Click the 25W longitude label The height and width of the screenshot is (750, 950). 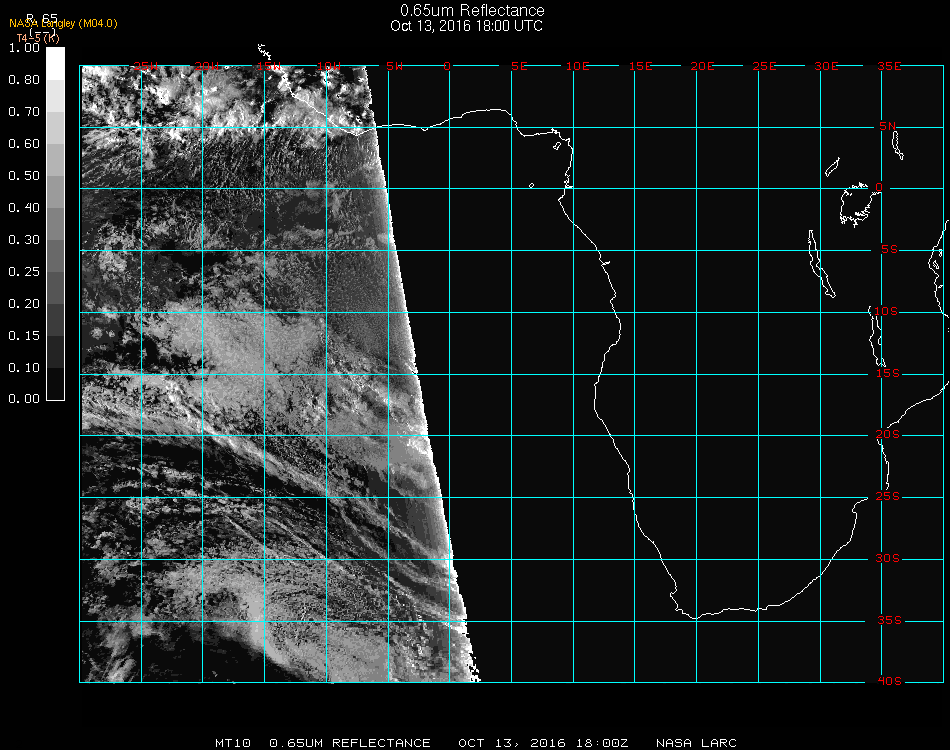146,66
